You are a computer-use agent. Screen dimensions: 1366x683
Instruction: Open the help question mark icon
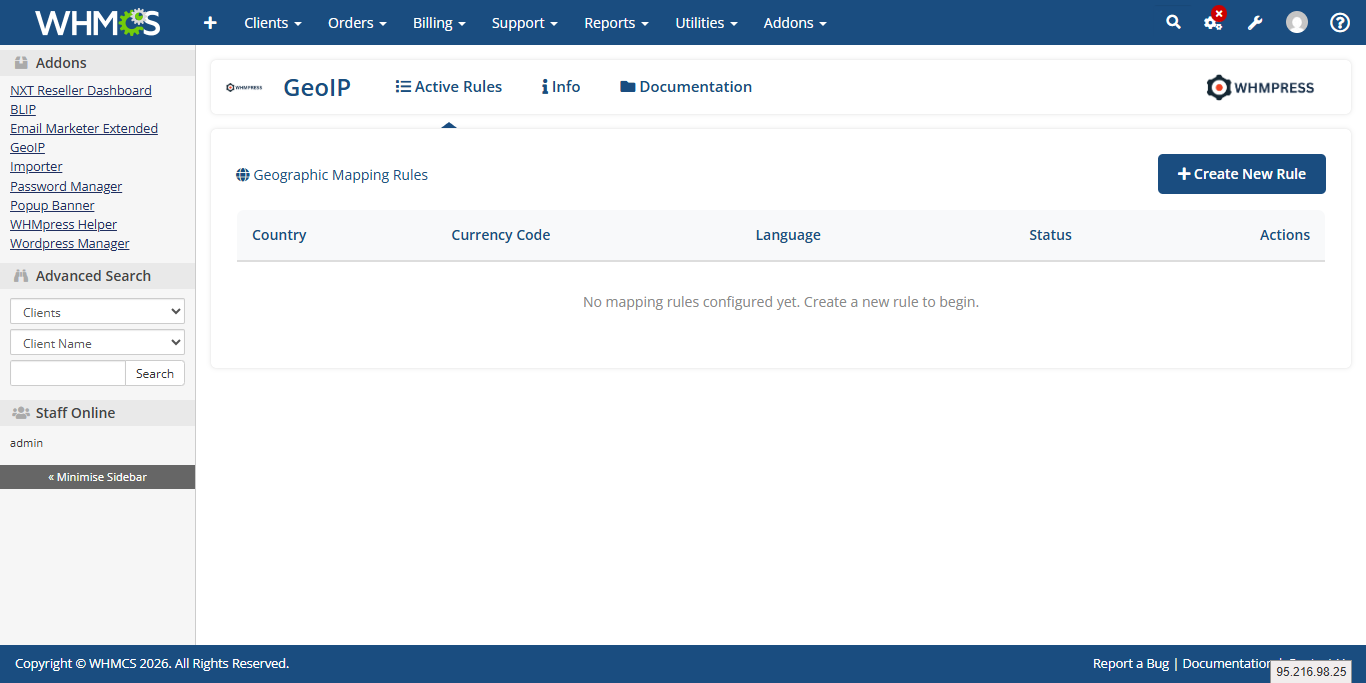tap(1340, 22)
